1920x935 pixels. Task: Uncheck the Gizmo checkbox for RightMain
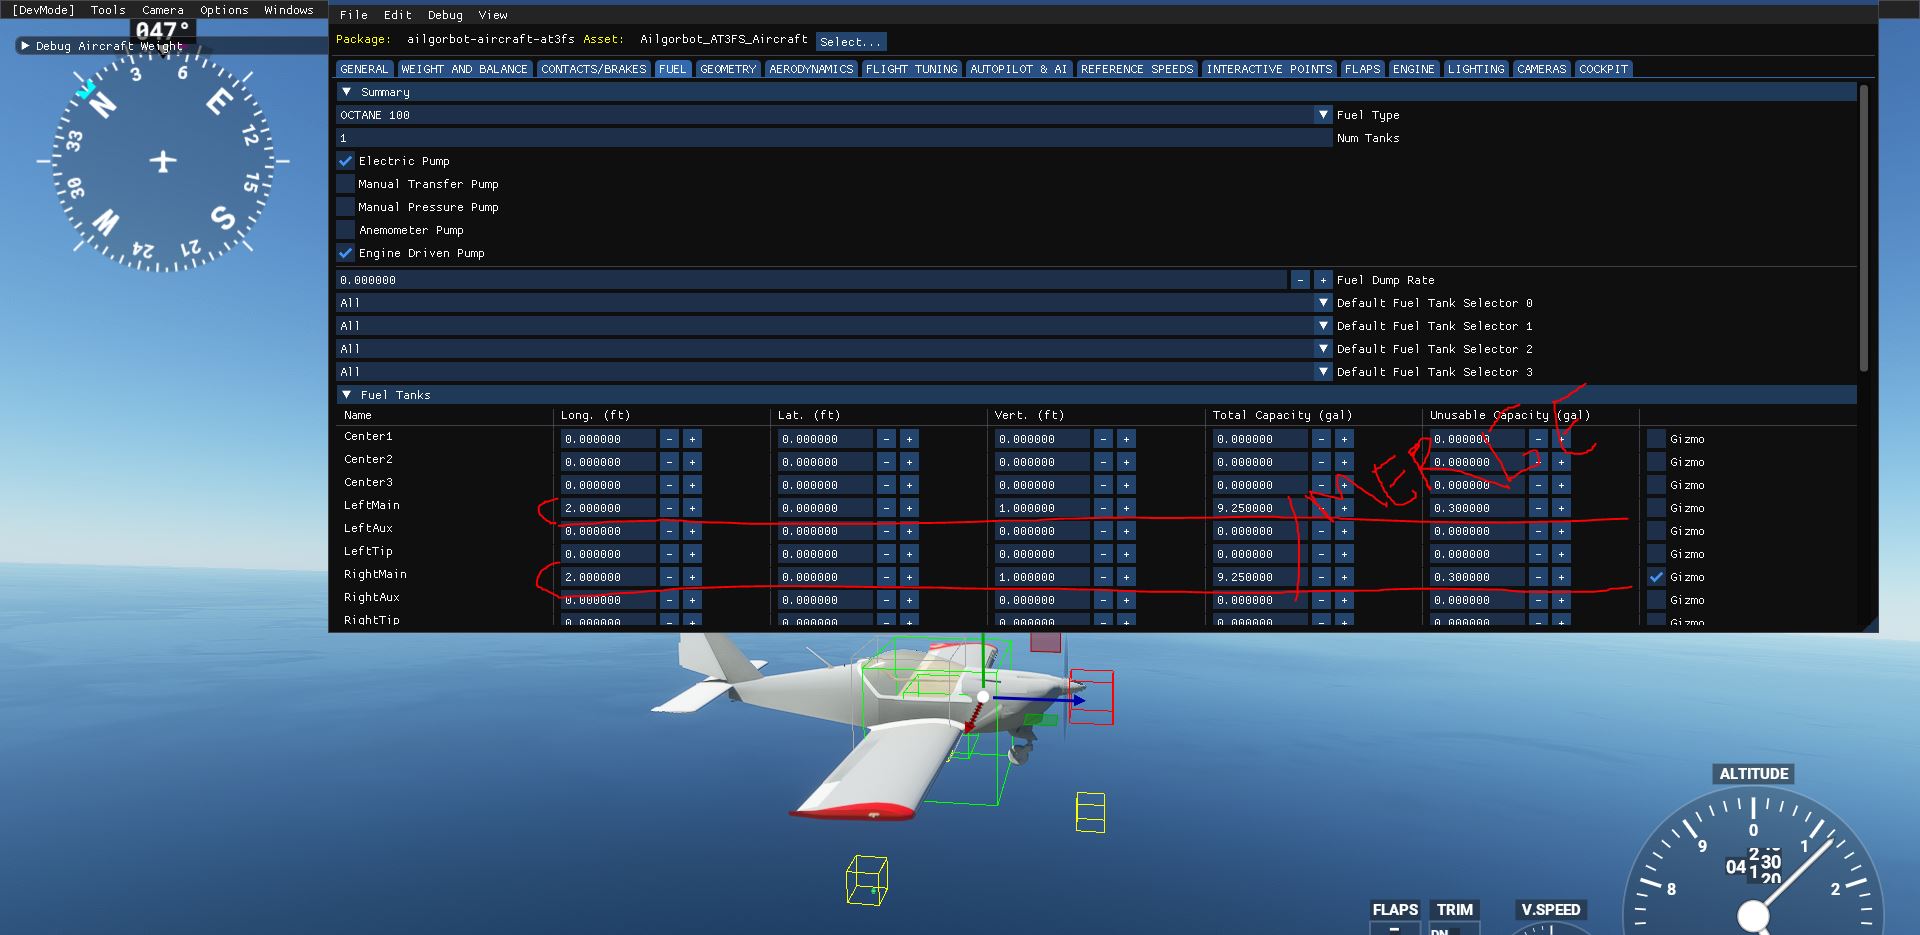1657,577
